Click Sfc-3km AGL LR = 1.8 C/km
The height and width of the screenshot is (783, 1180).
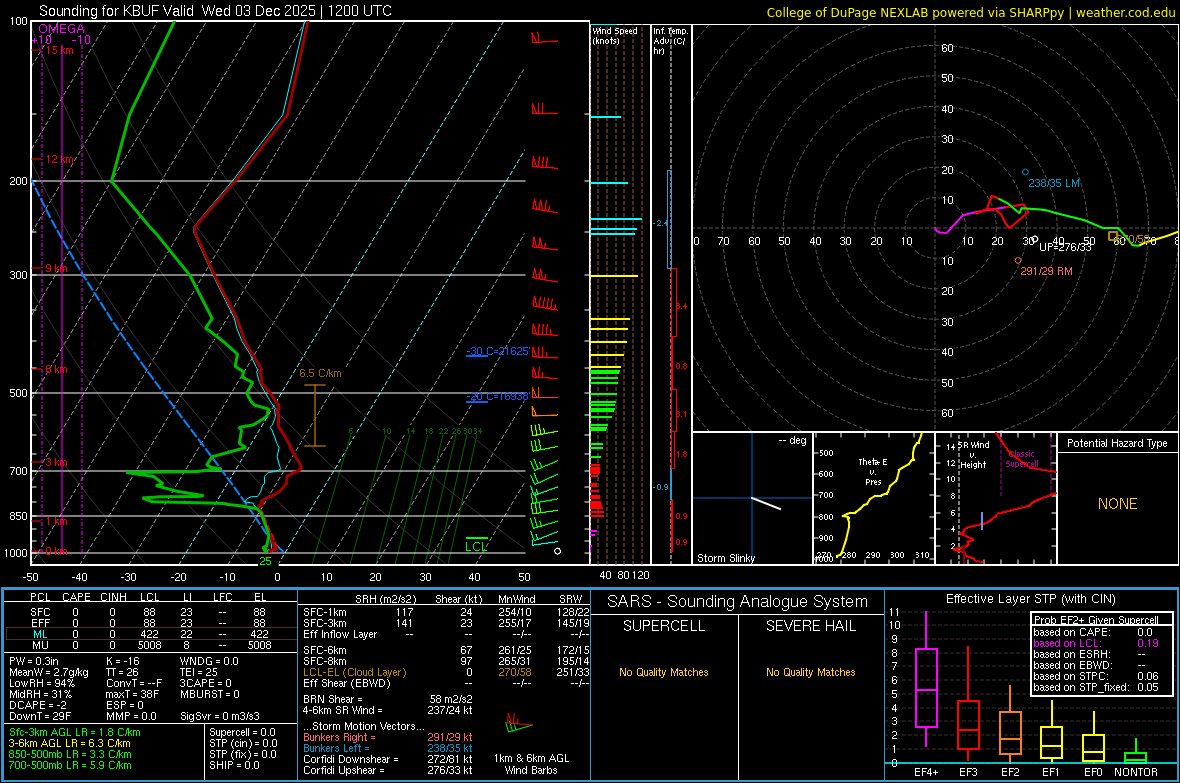(75, 733)
